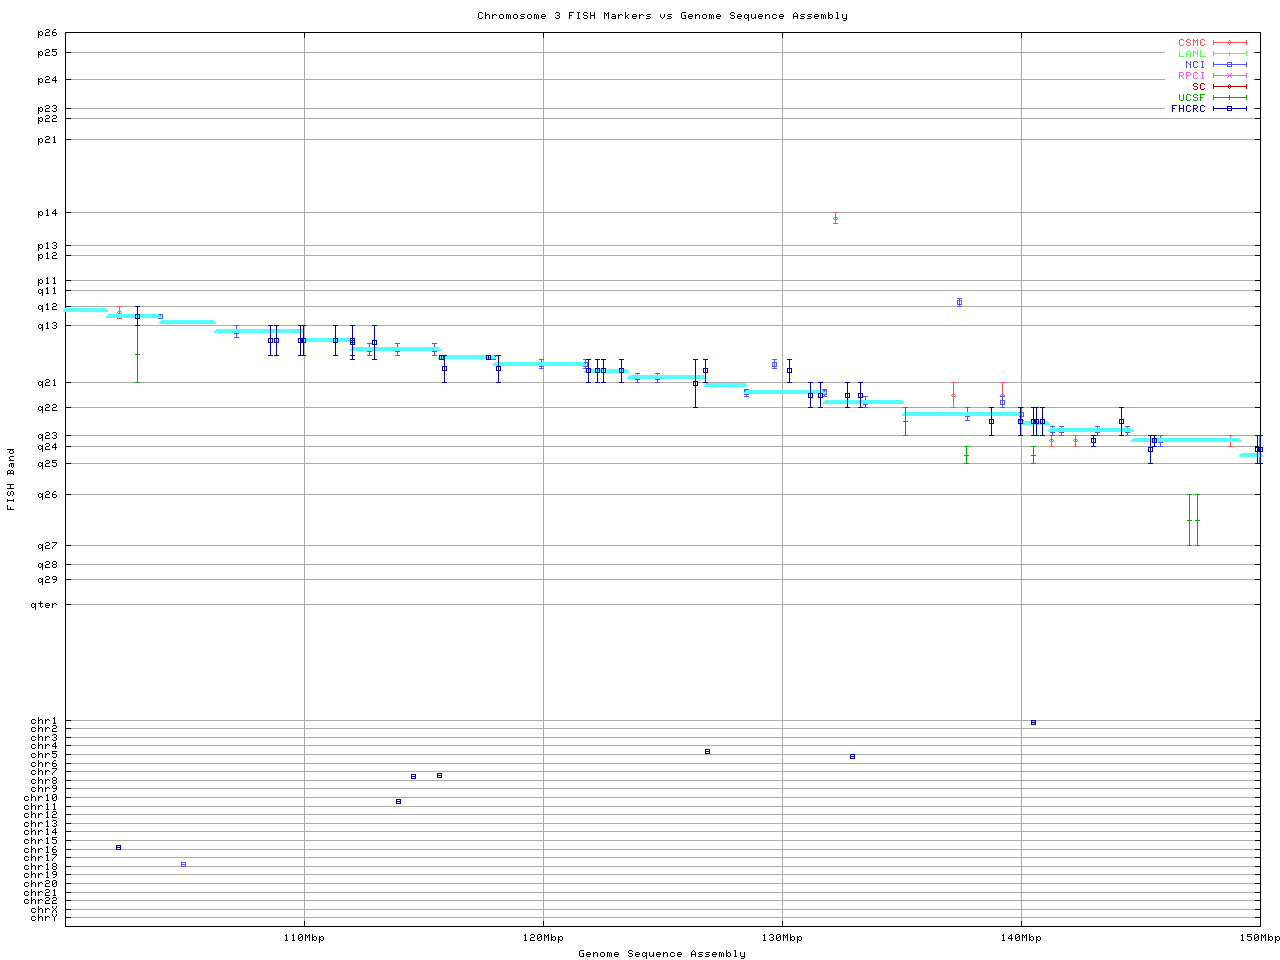Select the outlier red marker near p14

click(x=835, y=219)
